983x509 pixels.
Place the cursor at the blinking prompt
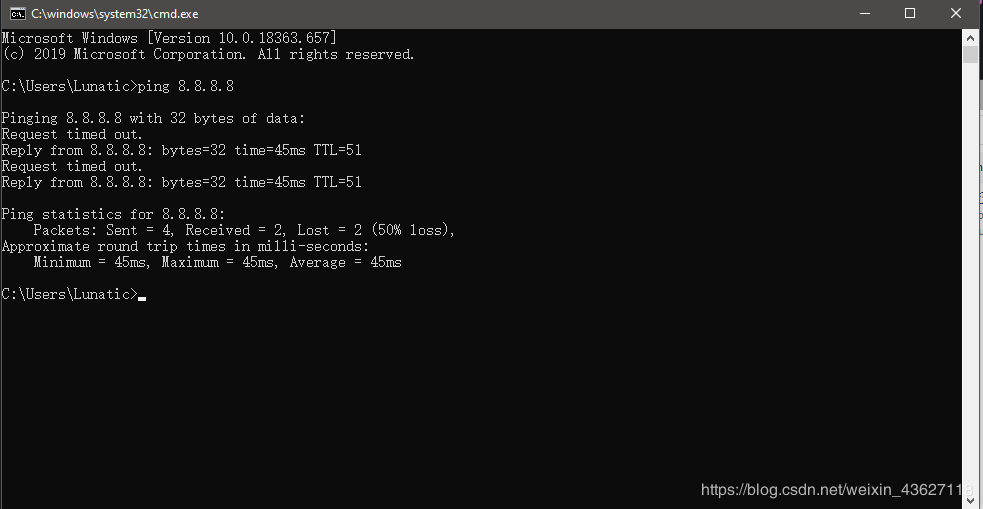click(142, 295)
